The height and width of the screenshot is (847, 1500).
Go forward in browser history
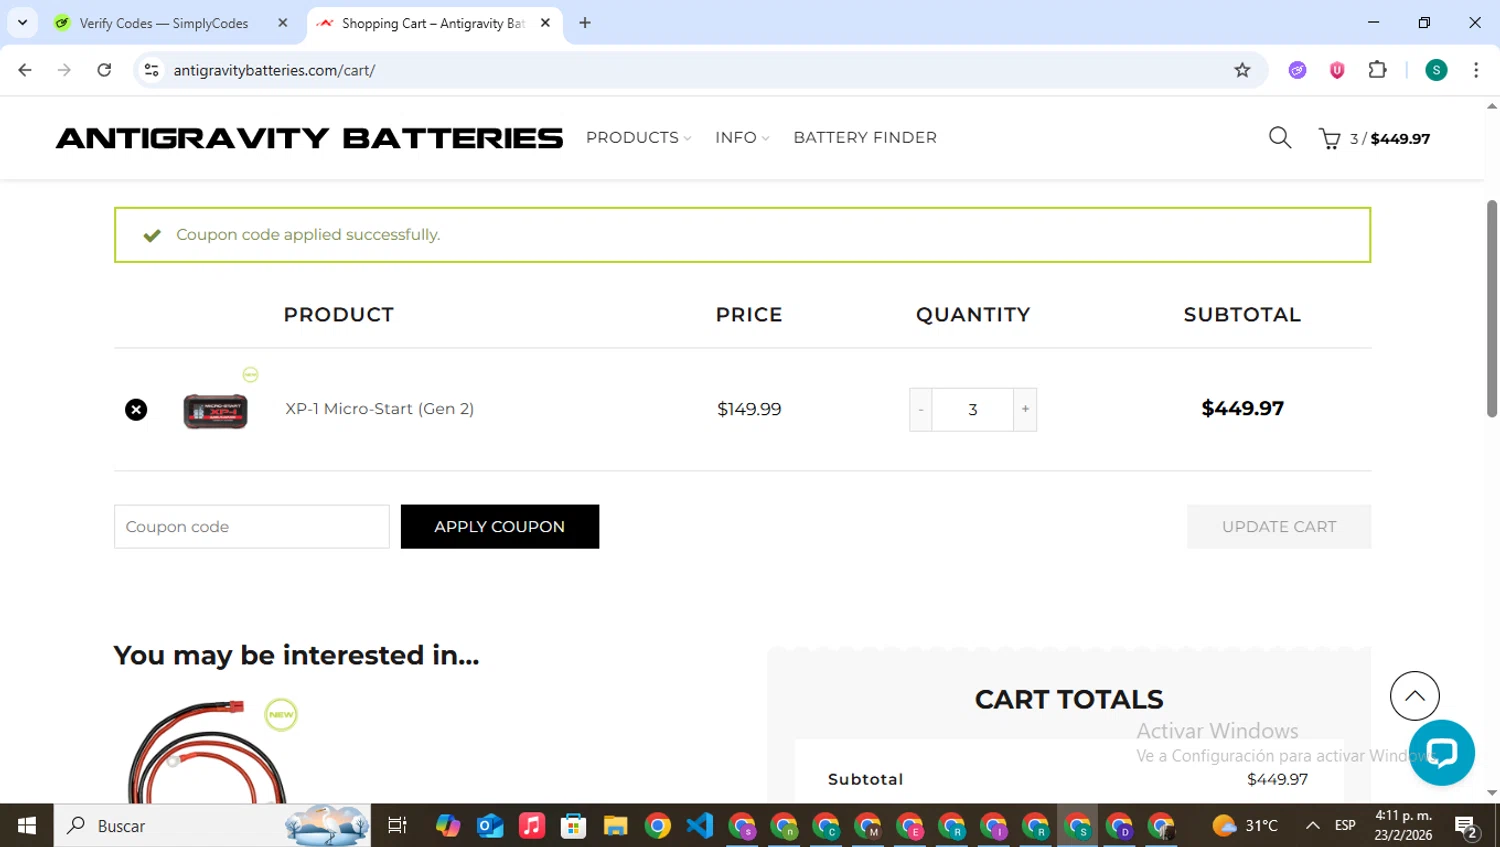click(64, 70)
